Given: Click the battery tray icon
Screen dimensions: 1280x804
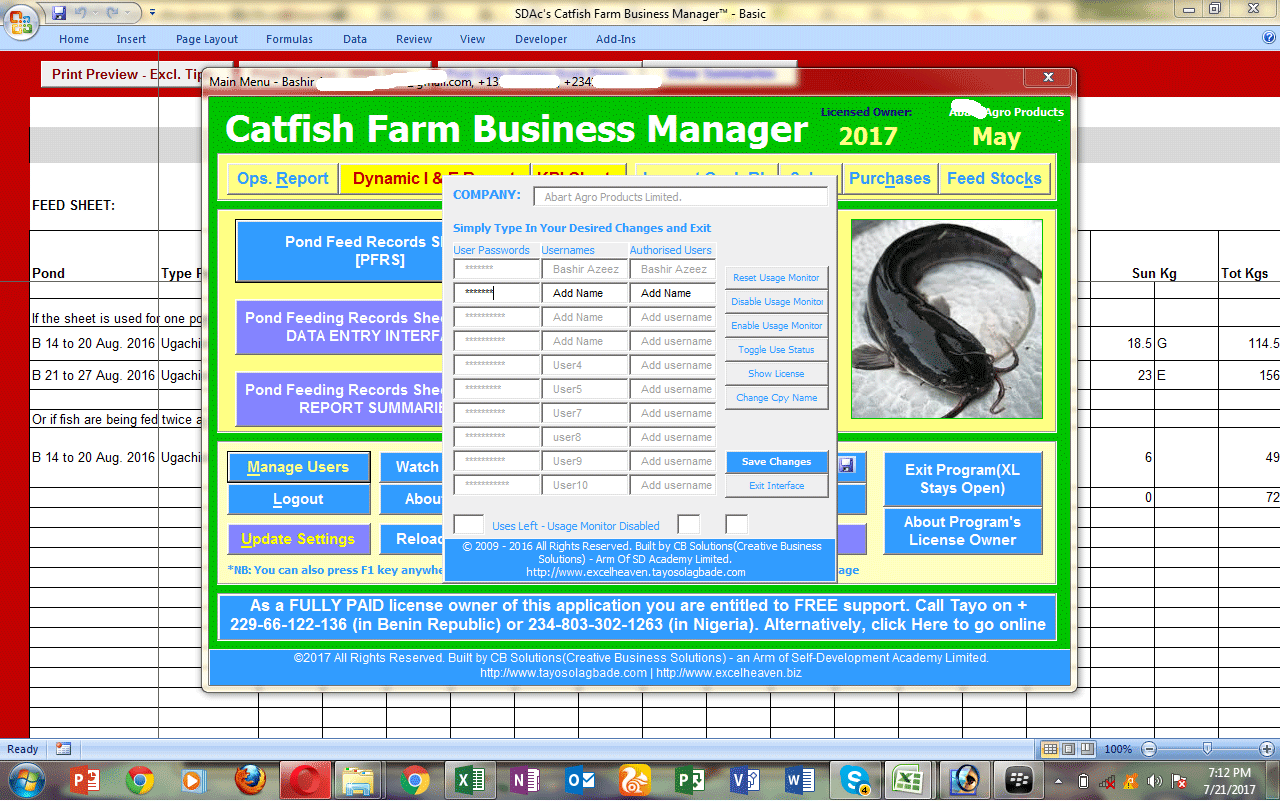Looking at the screenshot, I should (1083, 781).
